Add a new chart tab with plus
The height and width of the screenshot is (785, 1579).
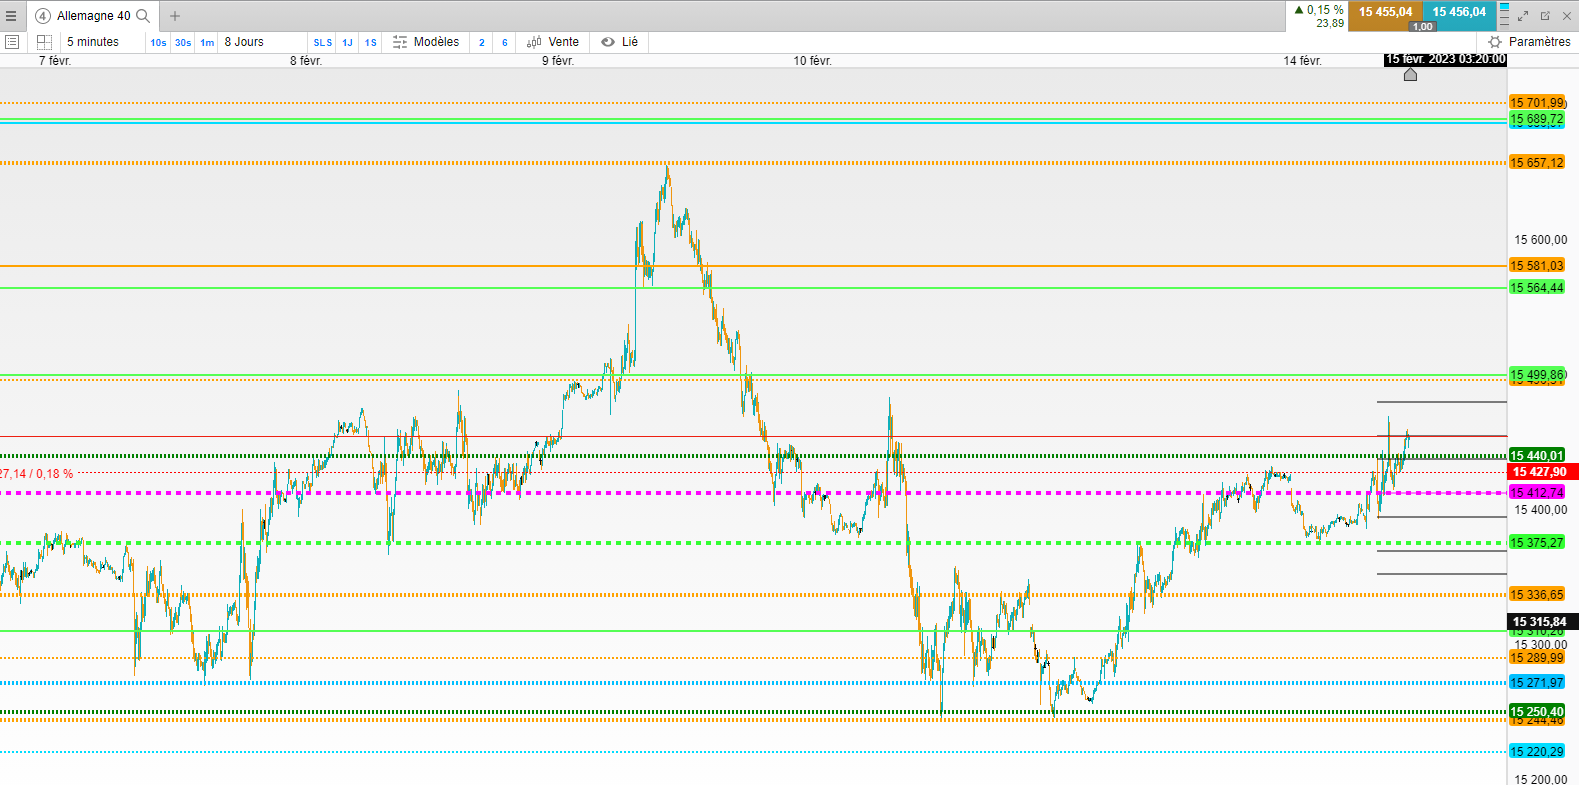click(175, 16)
